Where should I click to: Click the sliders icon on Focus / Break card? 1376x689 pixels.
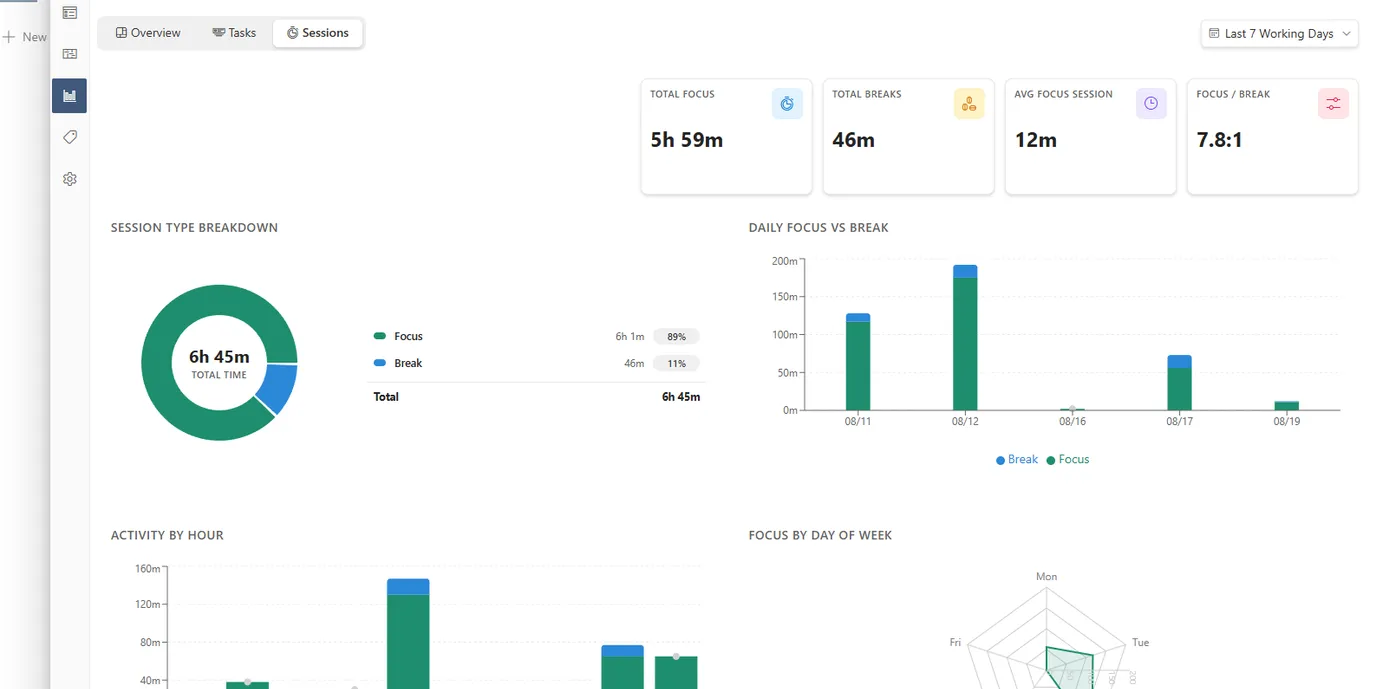click(x=1333, y=103)
